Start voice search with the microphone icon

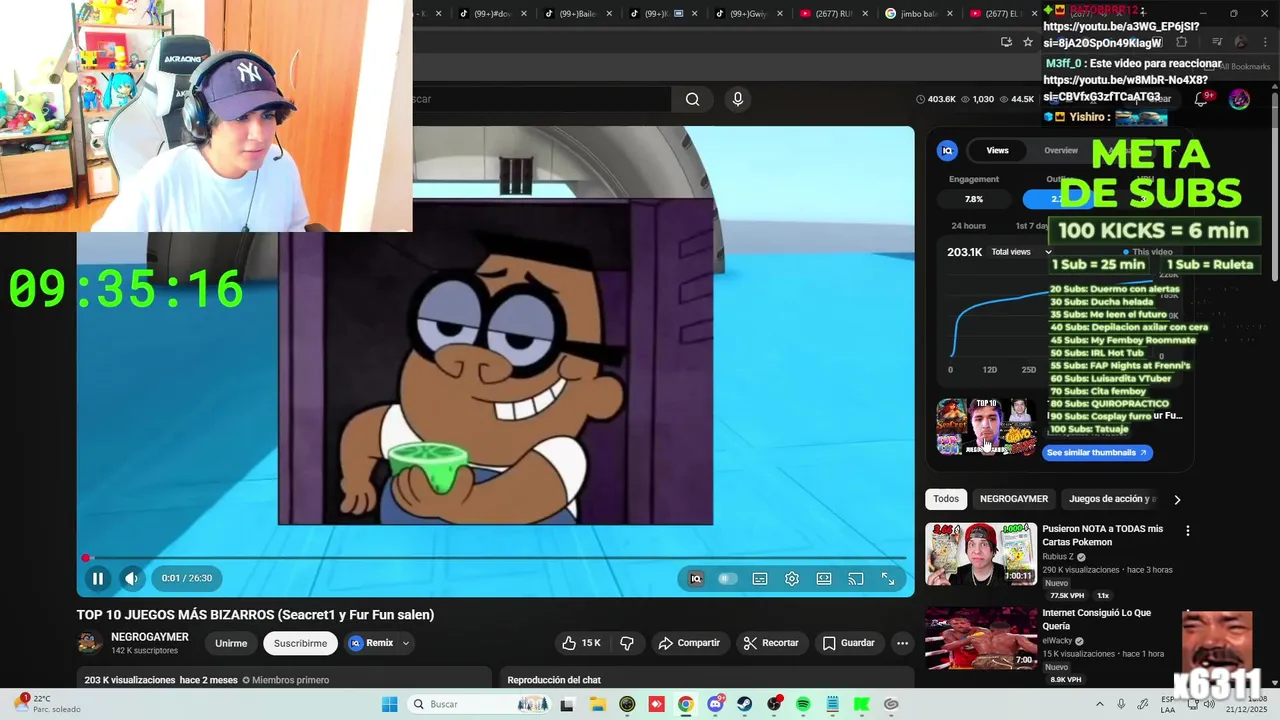(x=738, y=99)
